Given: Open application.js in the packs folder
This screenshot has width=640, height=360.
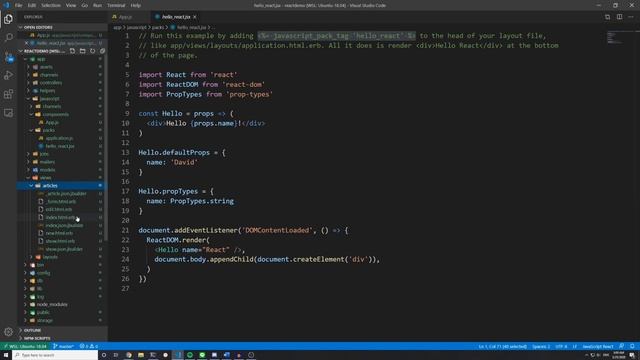Looking at the screenshot, I should pos(59,138).
